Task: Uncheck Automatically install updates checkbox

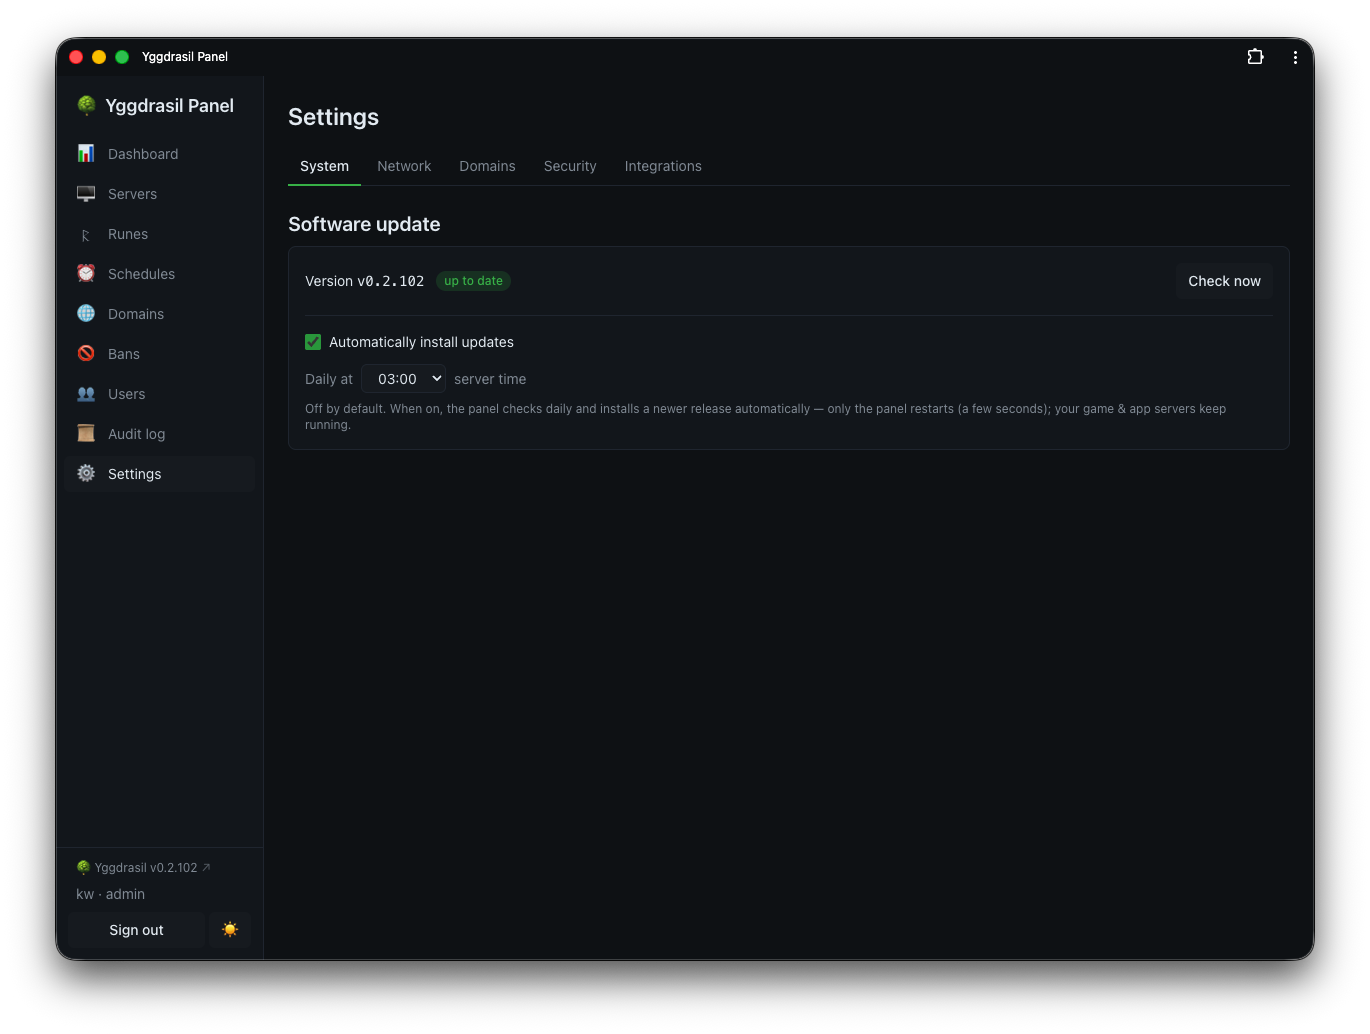Action: pyautogui.click(x=313, y=342)
